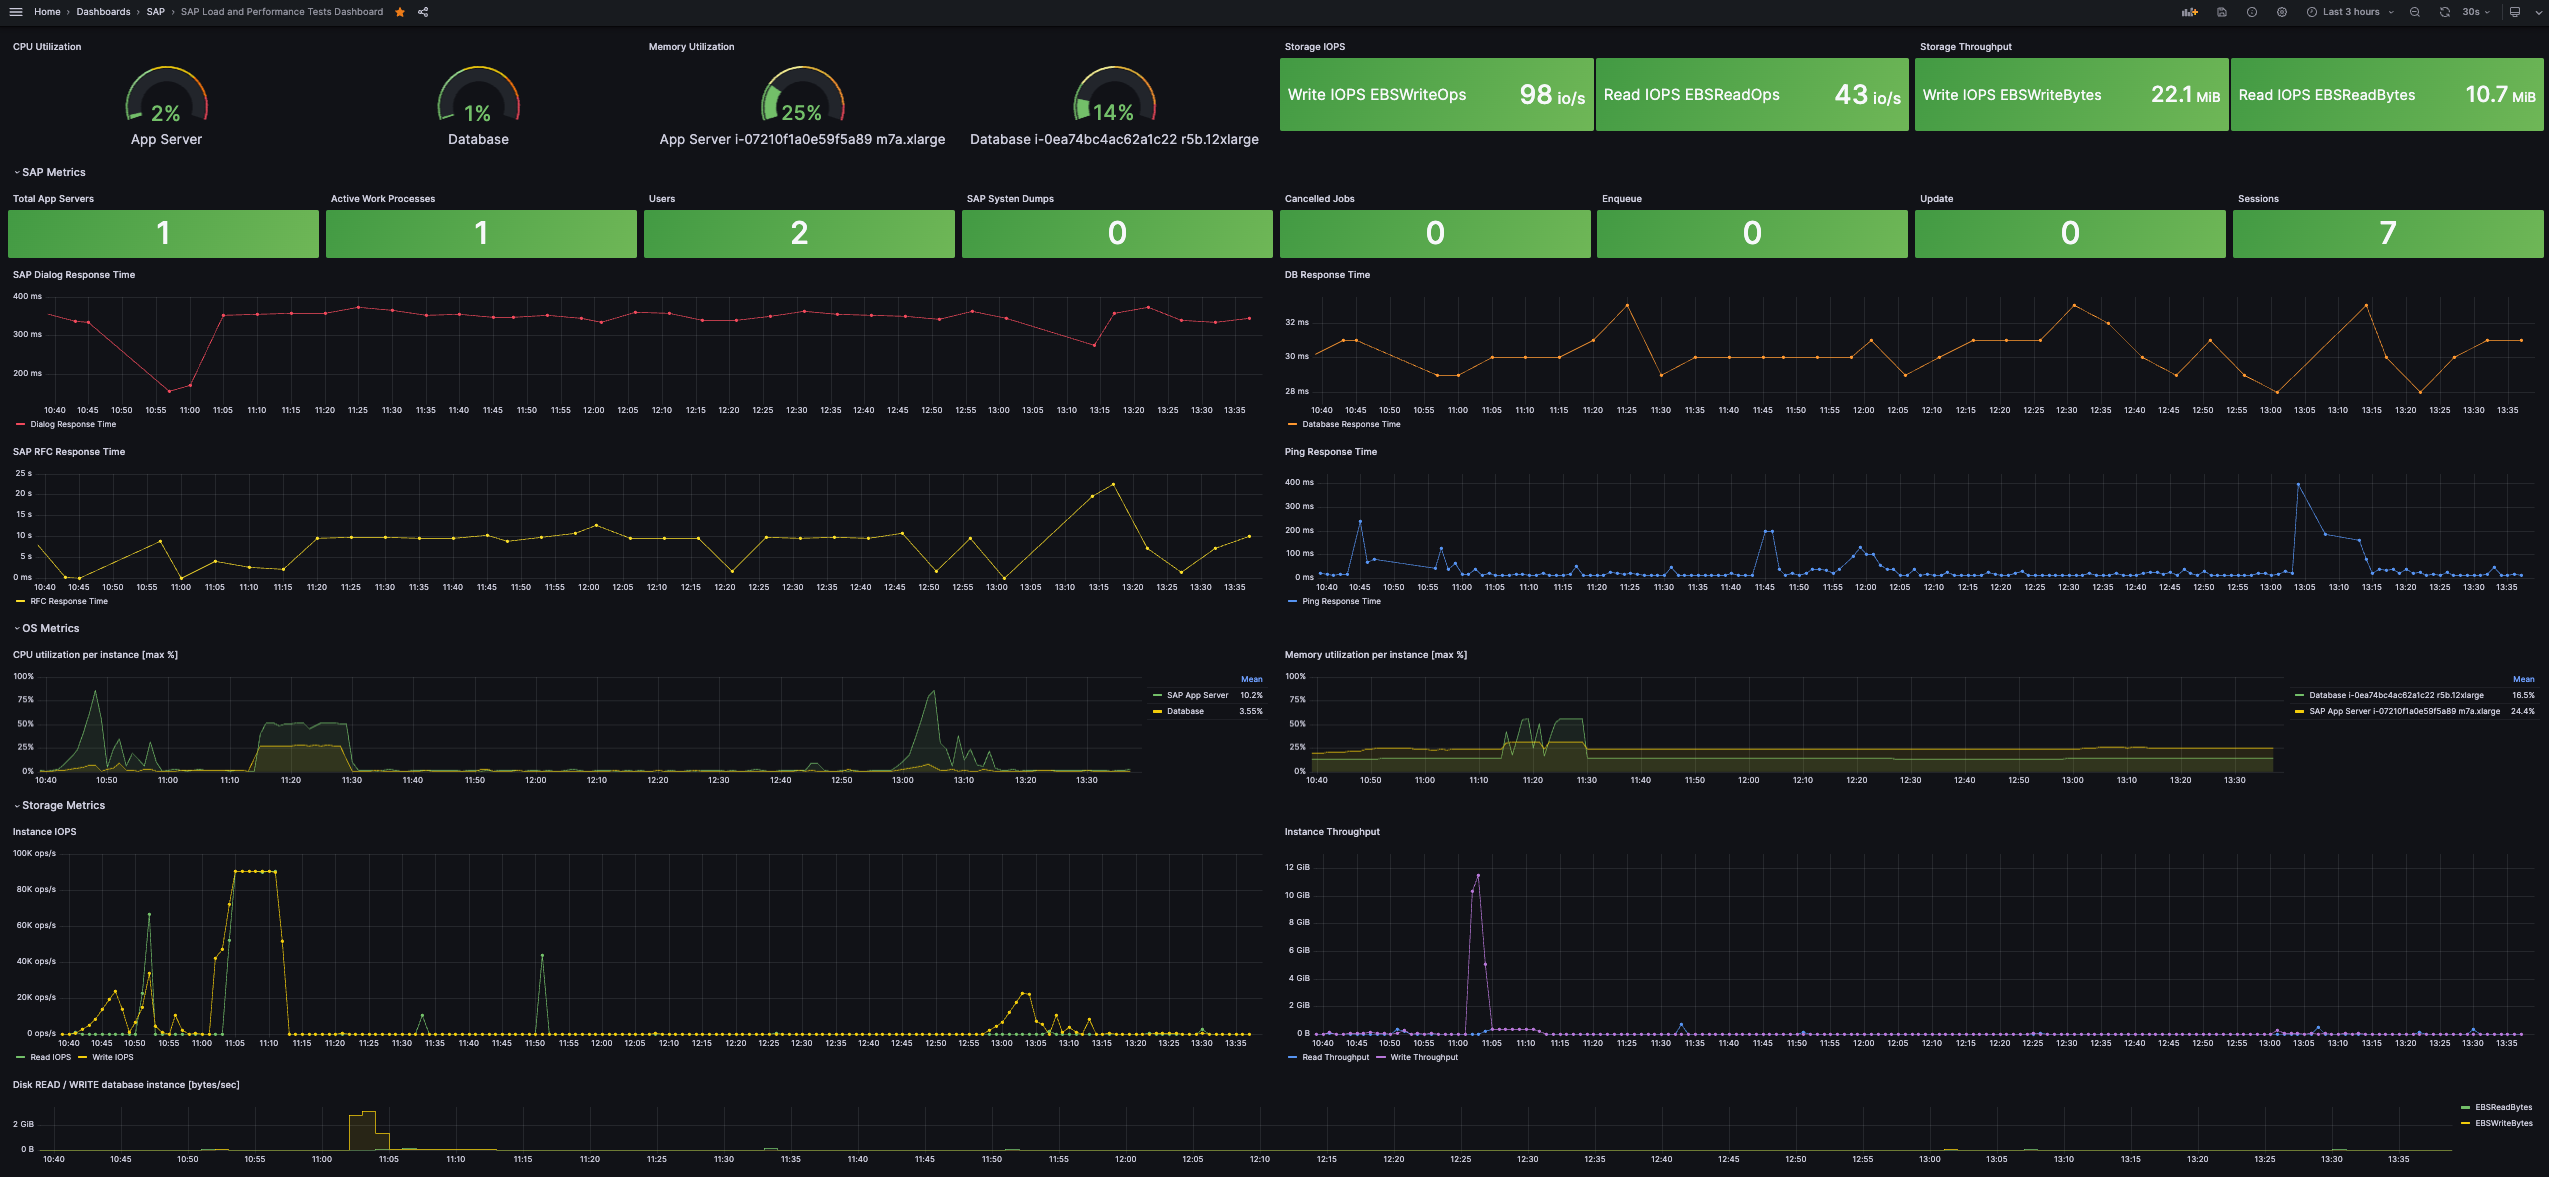This screenshot has width=2549, height=1177.
Task: Click the refresh dashboard icon
Action: click(2445, 12)
